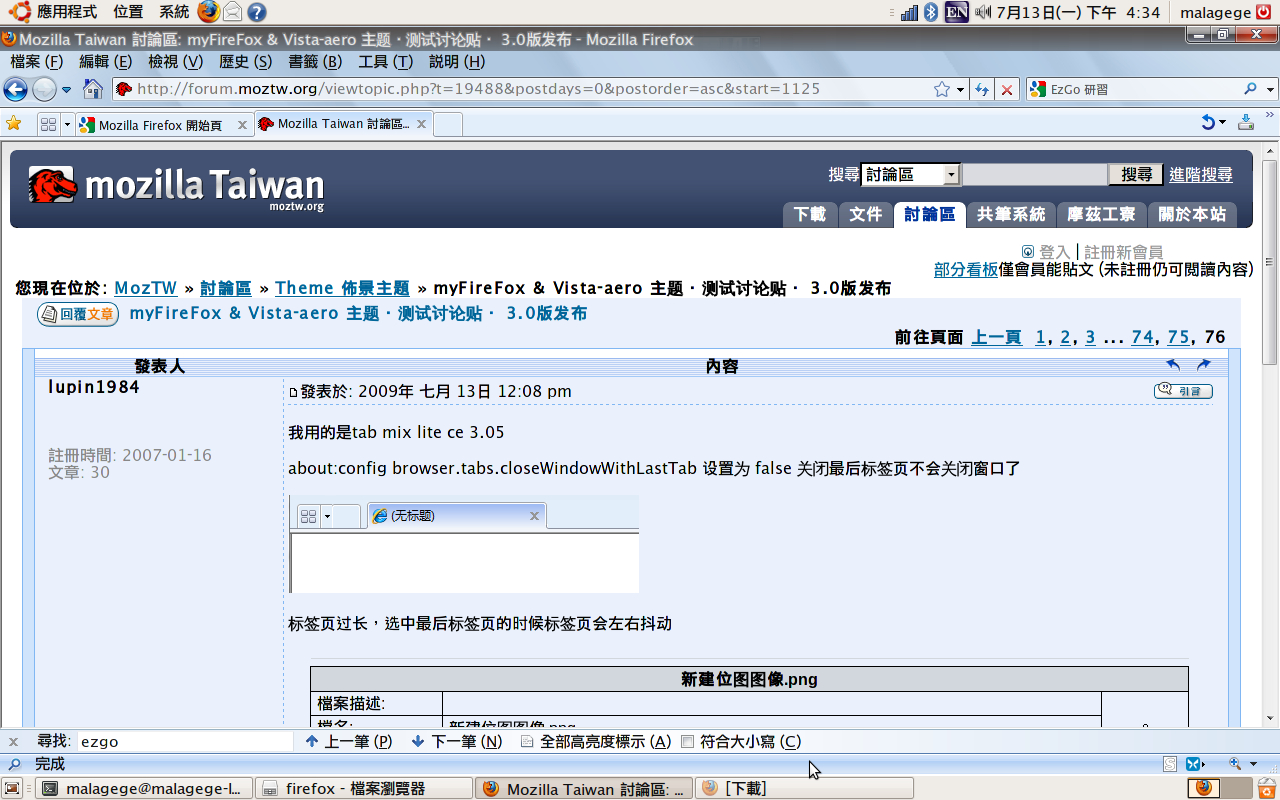Expand the undo closed tab dropdown arrow
This screenshot has width=1280, height=800.
coord(1224,123)
